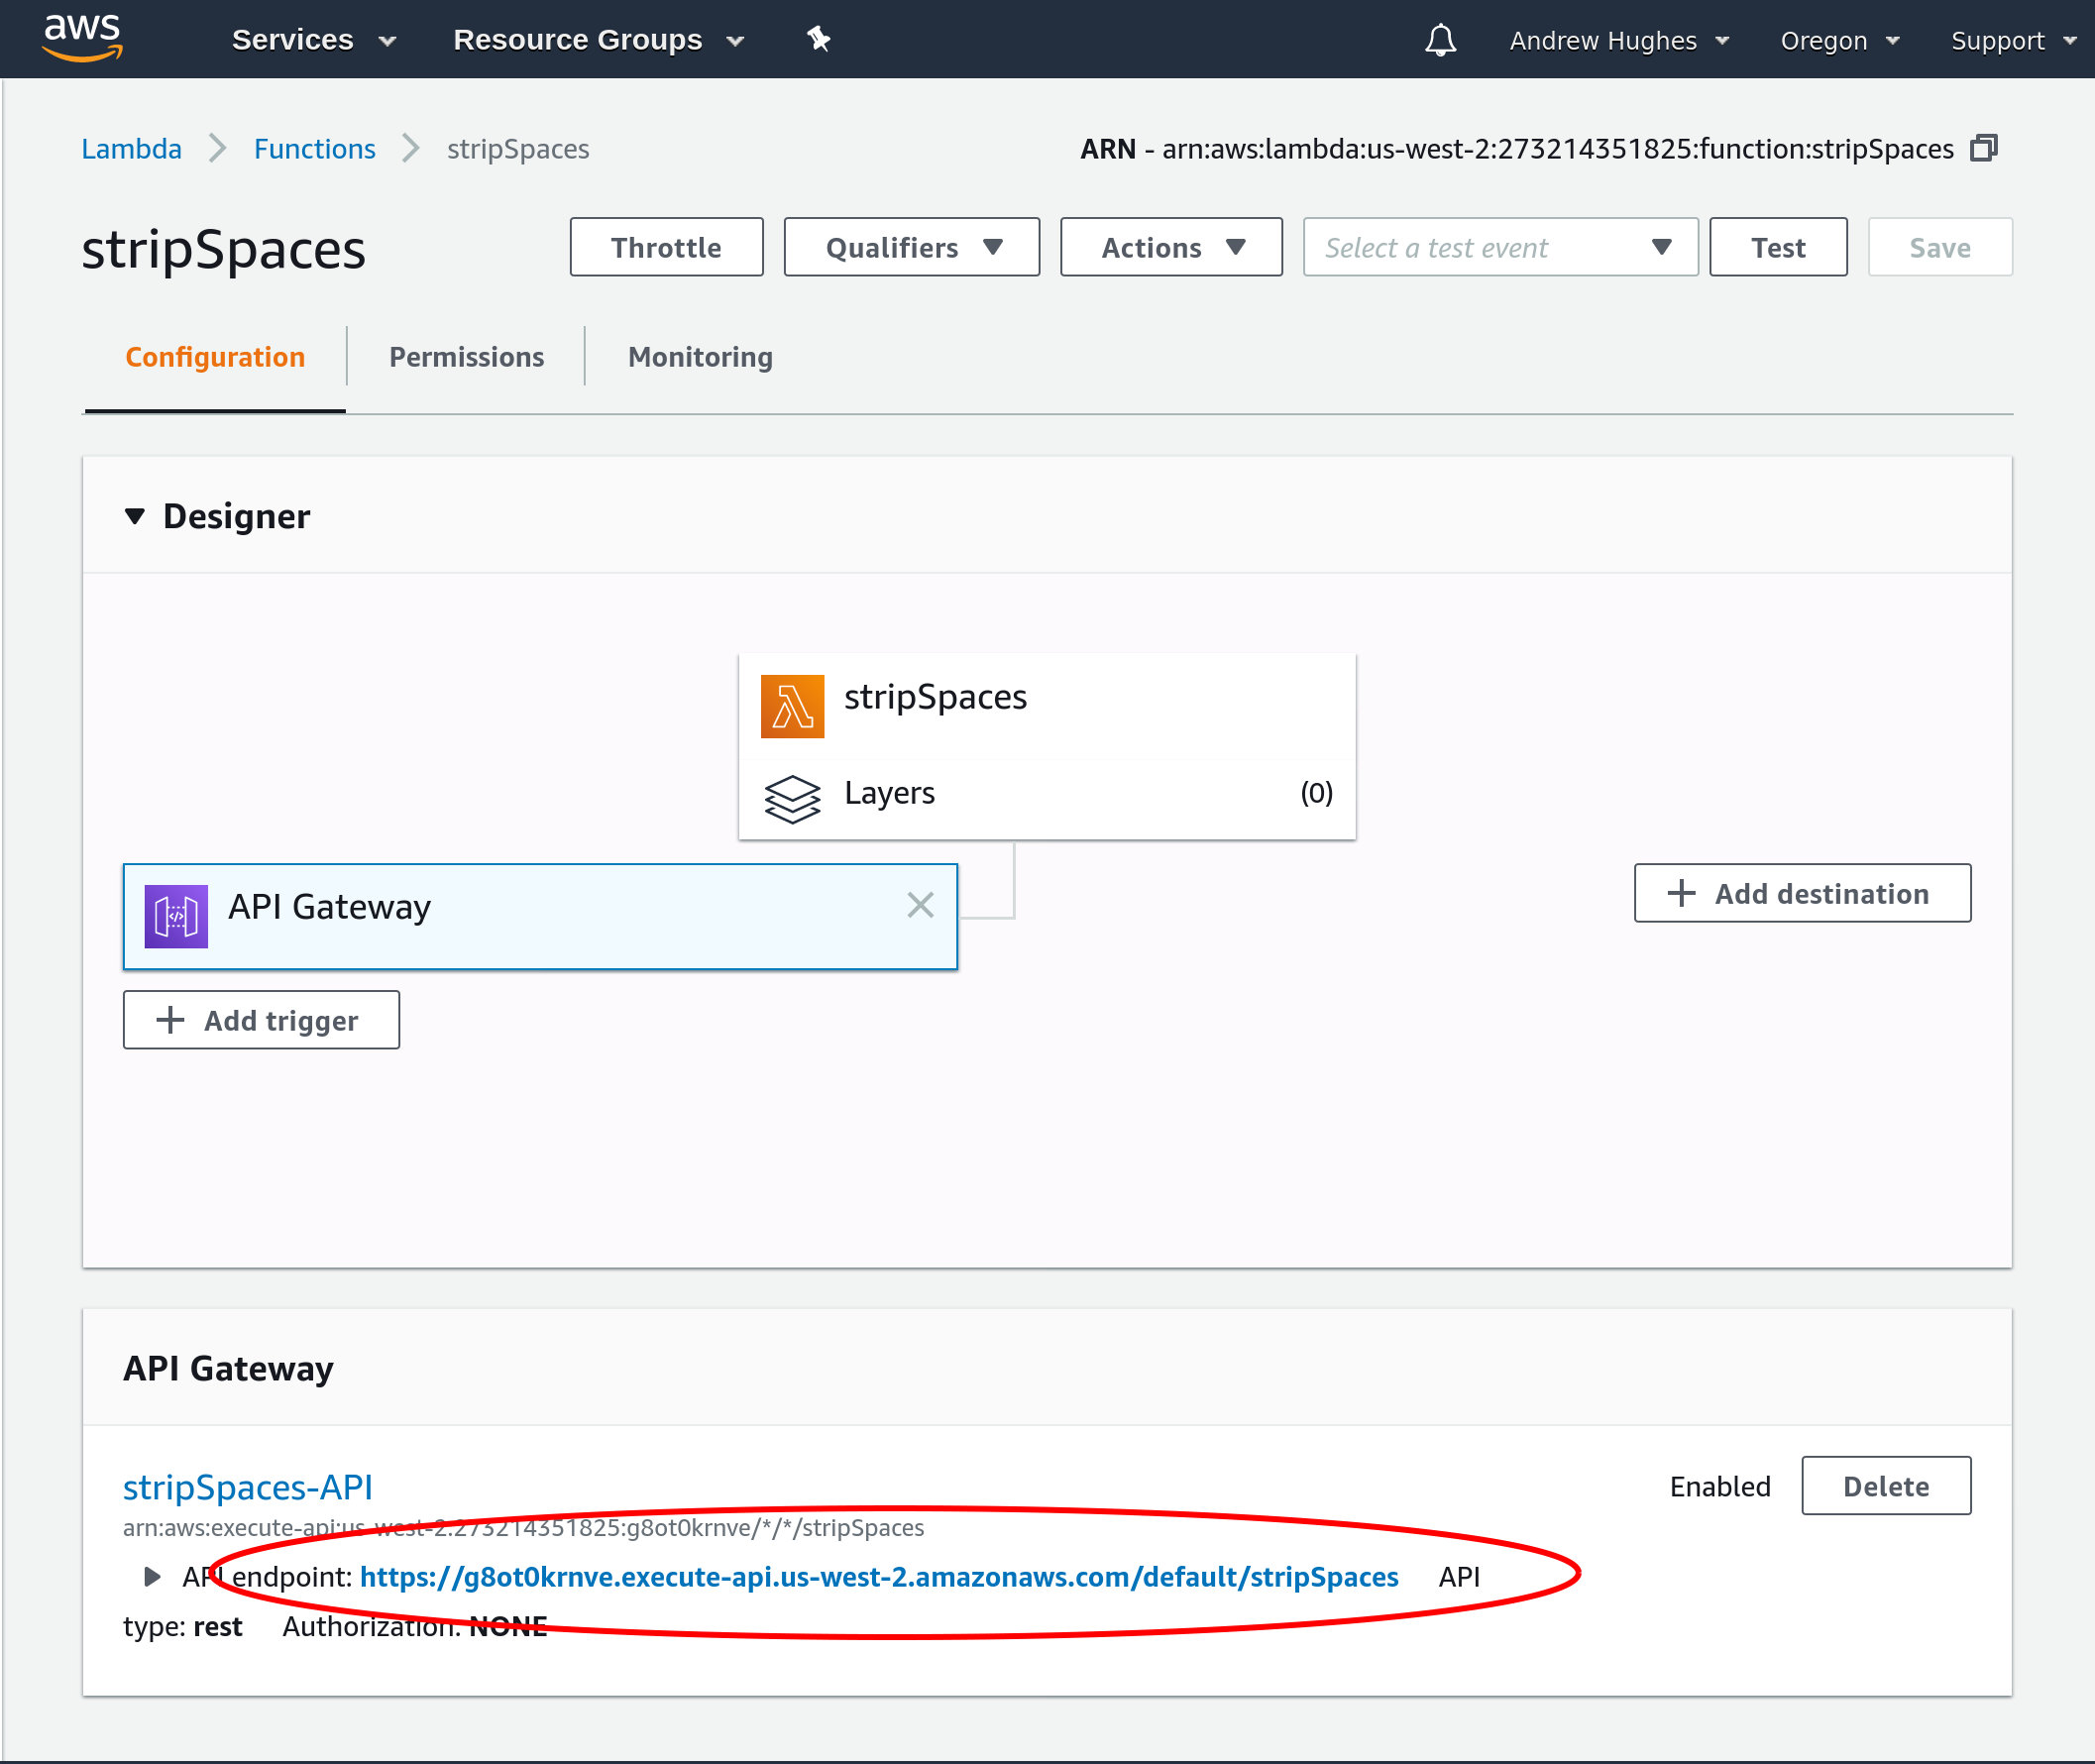
Task: Click the bookmark/pin icon in top nav
Action: click(x=820, y=37)
